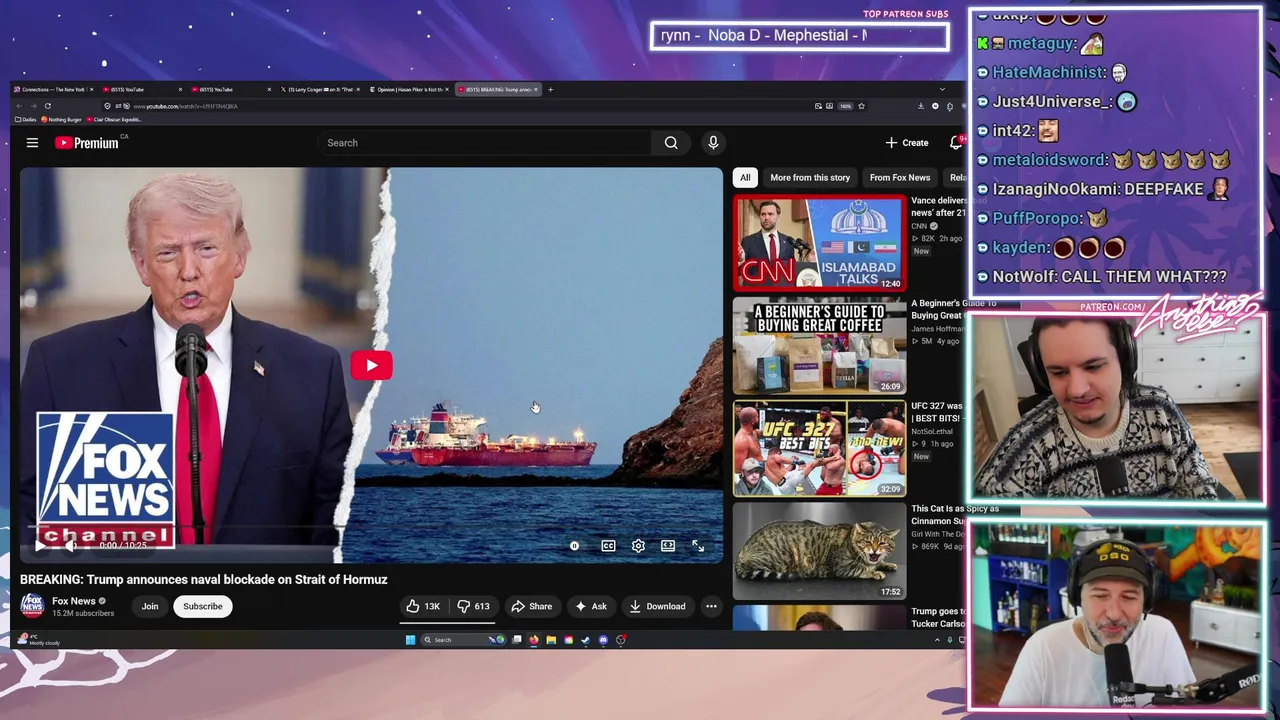Open YouTube notifications bell
The height and width of the screenshot is (720, 1280).
coord(956,143)
